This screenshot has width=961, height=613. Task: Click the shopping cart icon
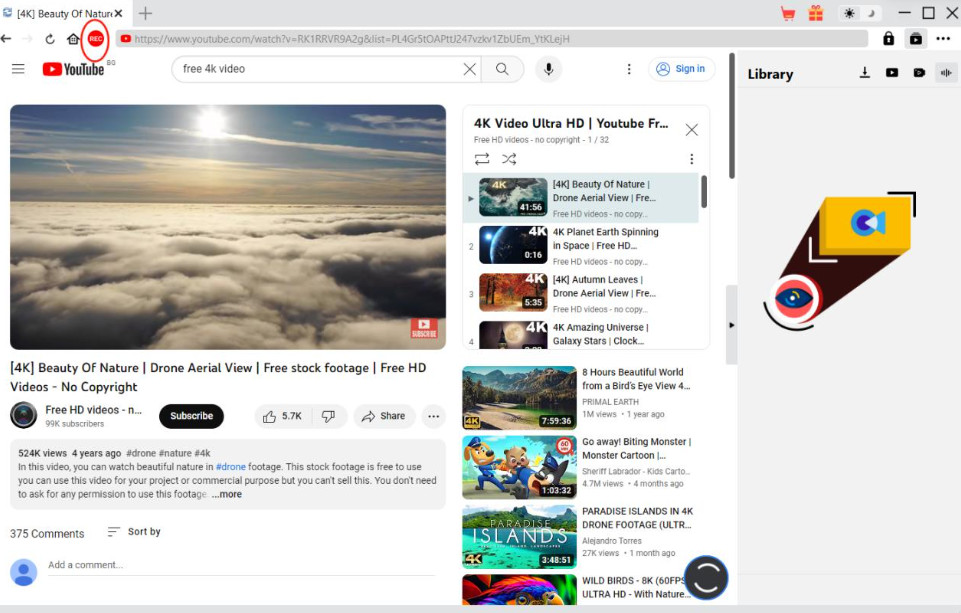[x=788, y=13]
